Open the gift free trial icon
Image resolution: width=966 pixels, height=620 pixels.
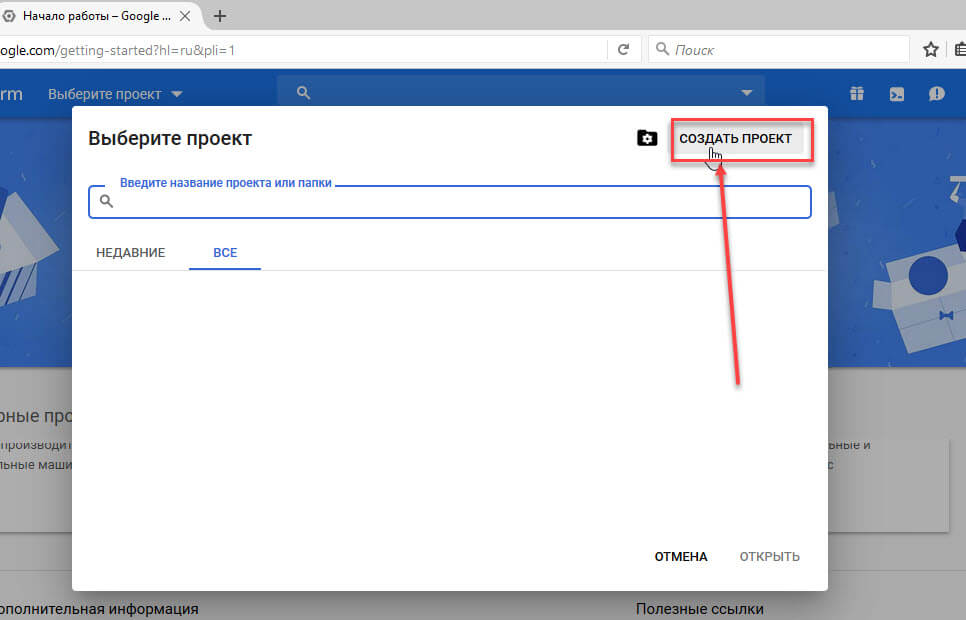coord(857,94)
